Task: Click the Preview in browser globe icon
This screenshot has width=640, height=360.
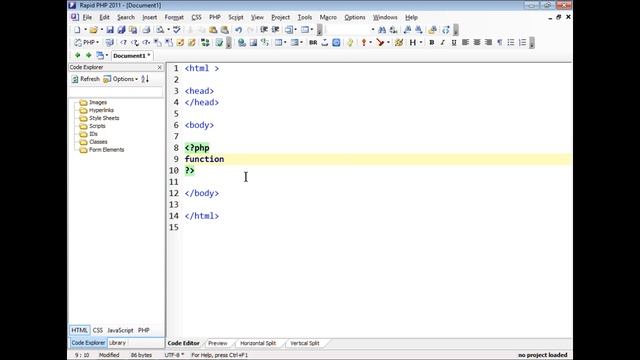Action: click(242, 42)
